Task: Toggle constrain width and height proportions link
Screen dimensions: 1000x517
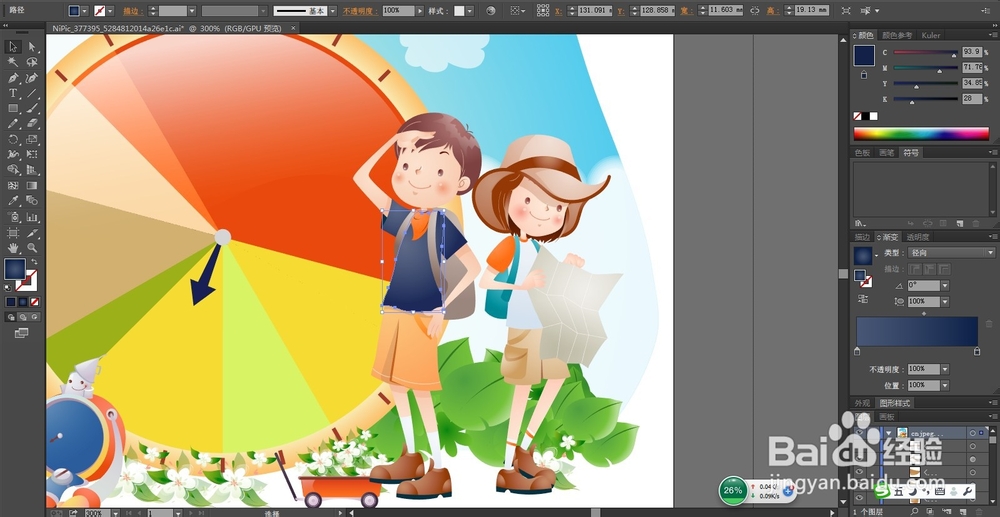Action: (755, 11)
